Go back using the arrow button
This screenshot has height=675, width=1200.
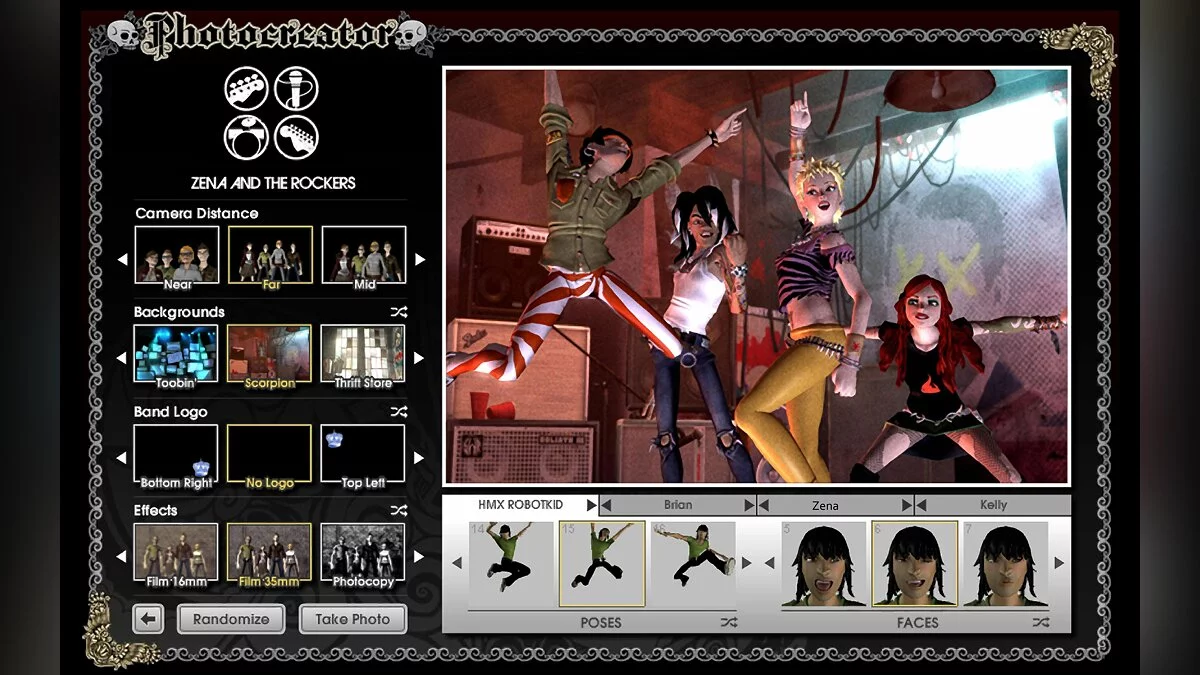(x=148, y=619)
